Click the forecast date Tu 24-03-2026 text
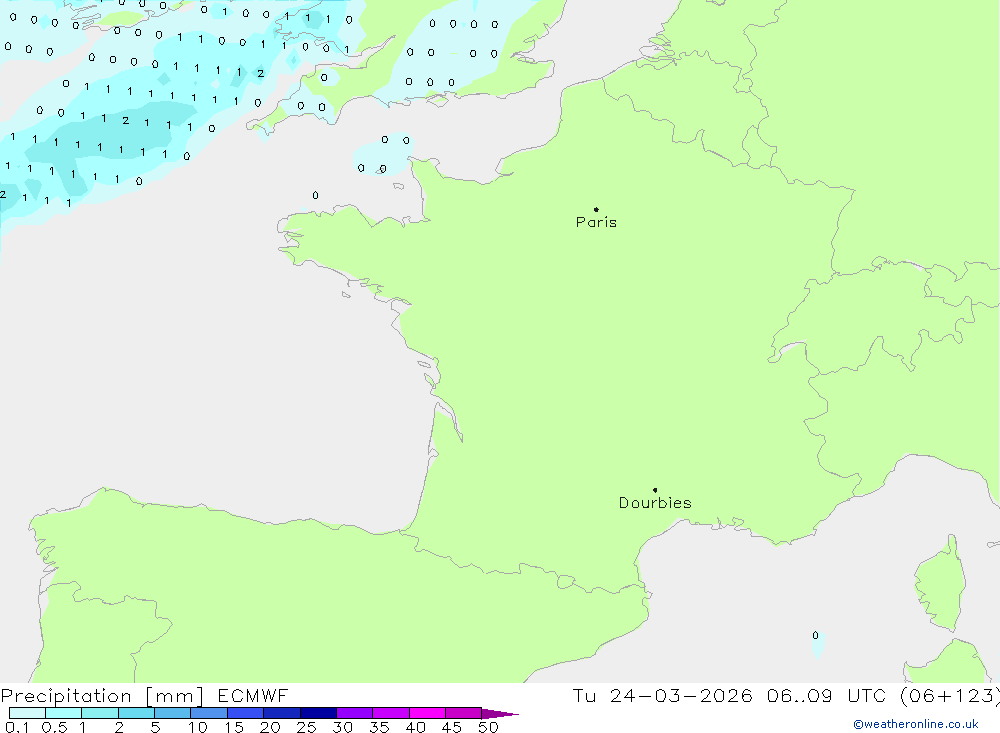The height and width of the screenshot is (733, 1000). pyautogui.click(x=662, y=695)
